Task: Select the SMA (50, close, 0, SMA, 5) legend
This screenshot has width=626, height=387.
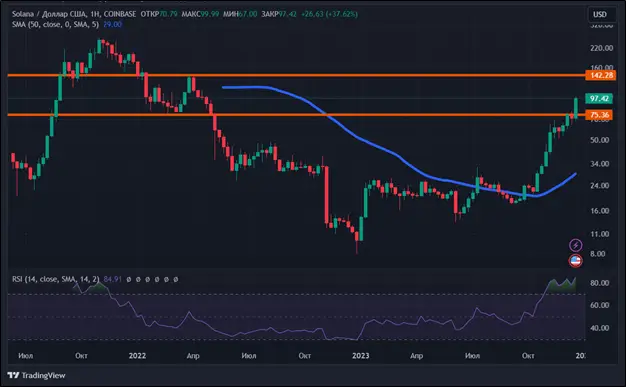Action: click(x=55, y=24)
